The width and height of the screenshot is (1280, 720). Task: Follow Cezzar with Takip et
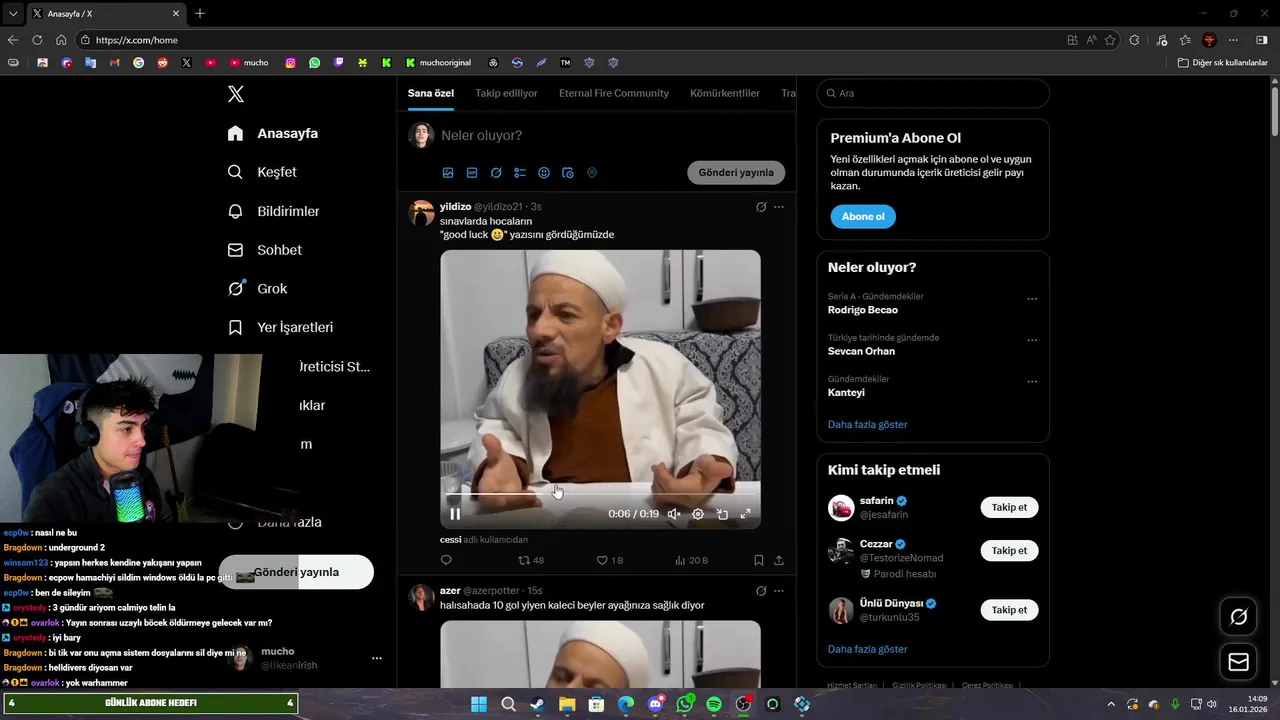click(1009, 550)
